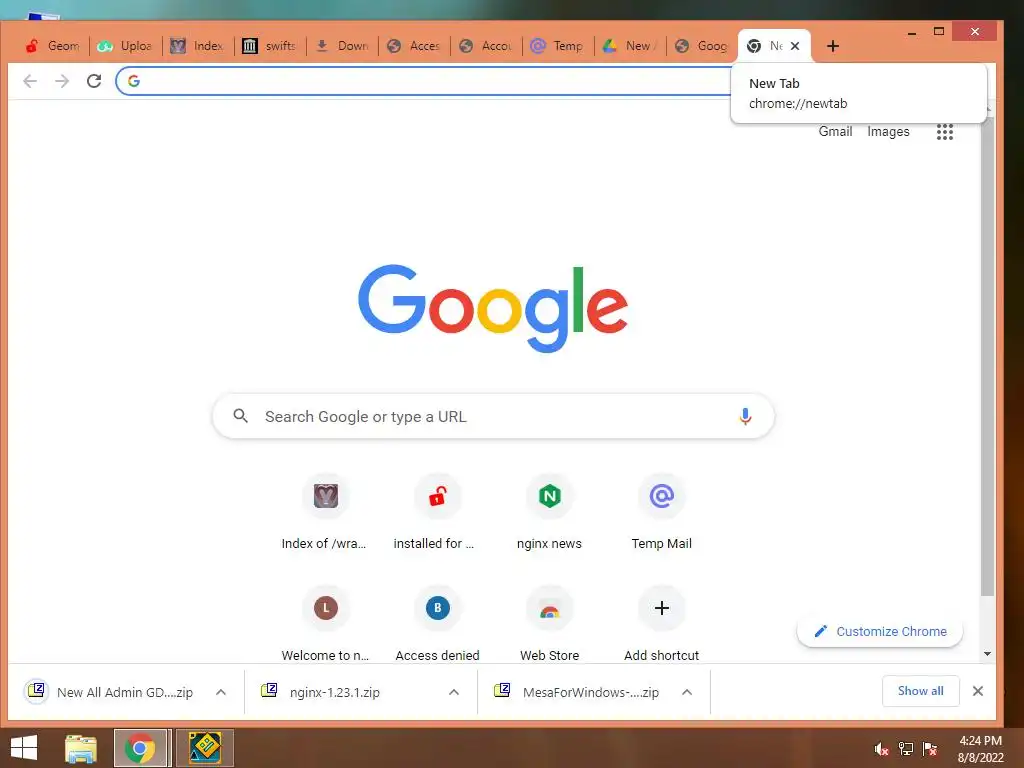Open Action Center flag icon

click(930, 749)
